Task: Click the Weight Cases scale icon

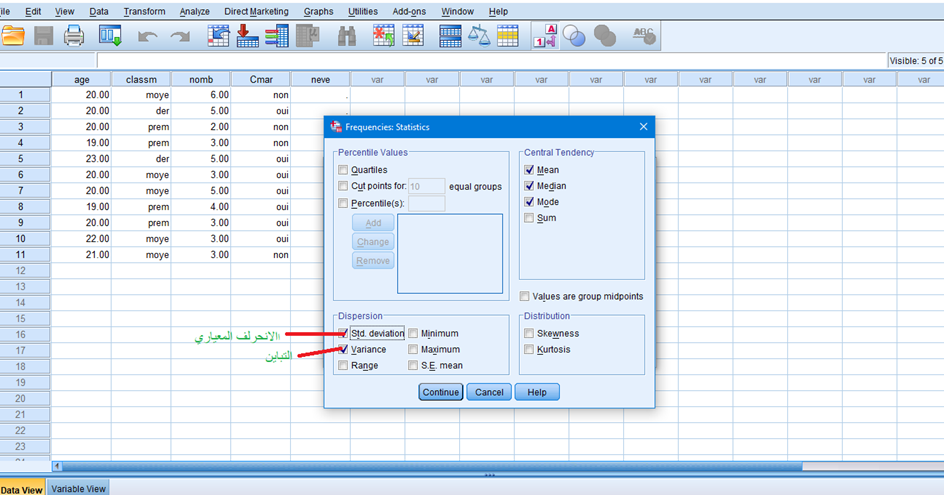Action: point(480,36)
